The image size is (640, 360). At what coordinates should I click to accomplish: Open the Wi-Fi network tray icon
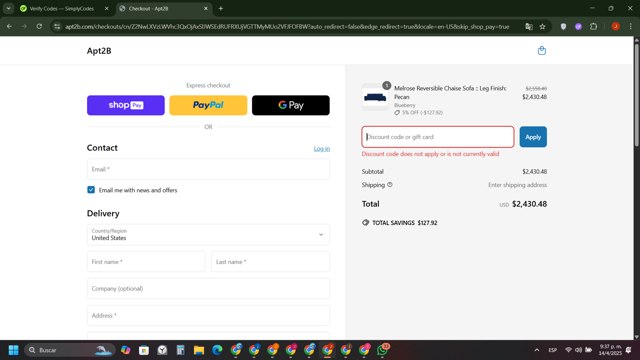click(x=568, y=350)
